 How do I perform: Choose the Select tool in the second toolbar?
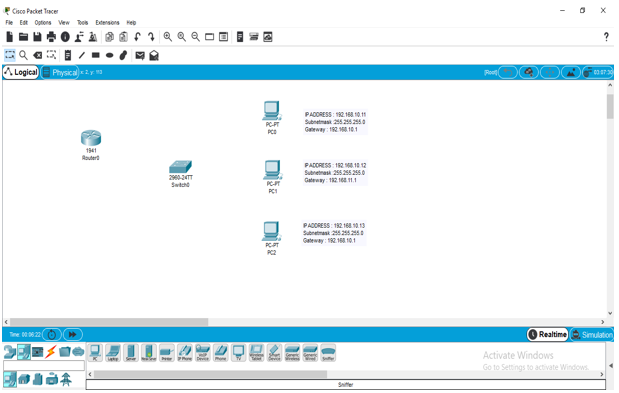pos(10,55)
